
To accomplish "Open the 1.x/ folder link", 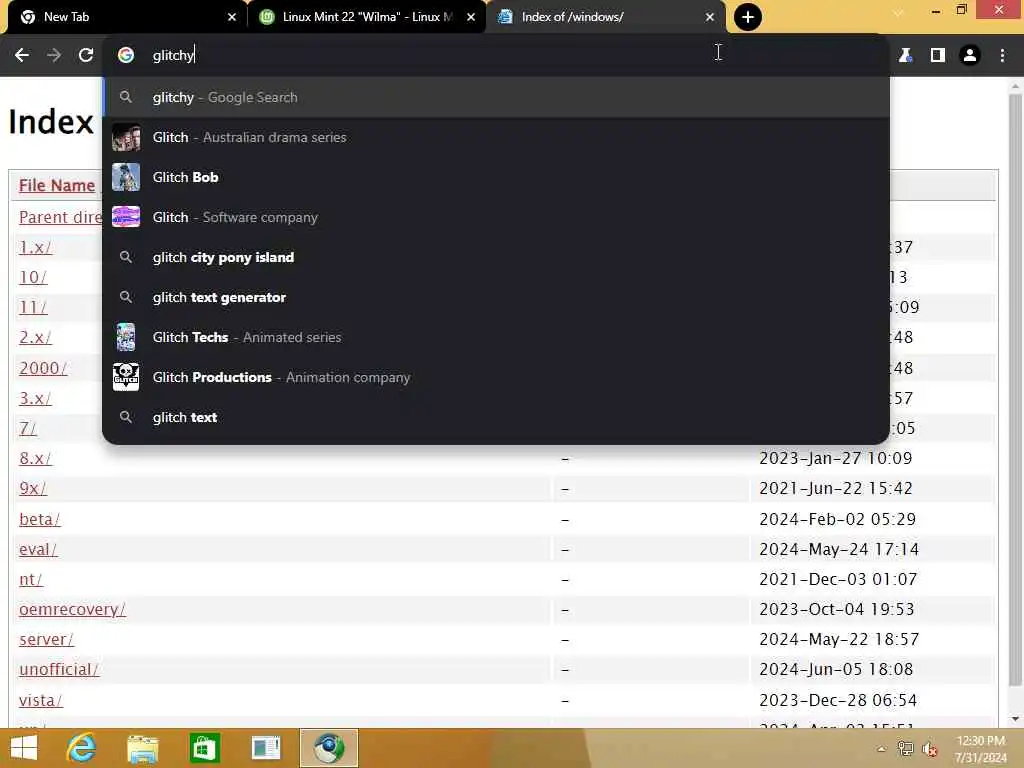I will click(35, 248).
